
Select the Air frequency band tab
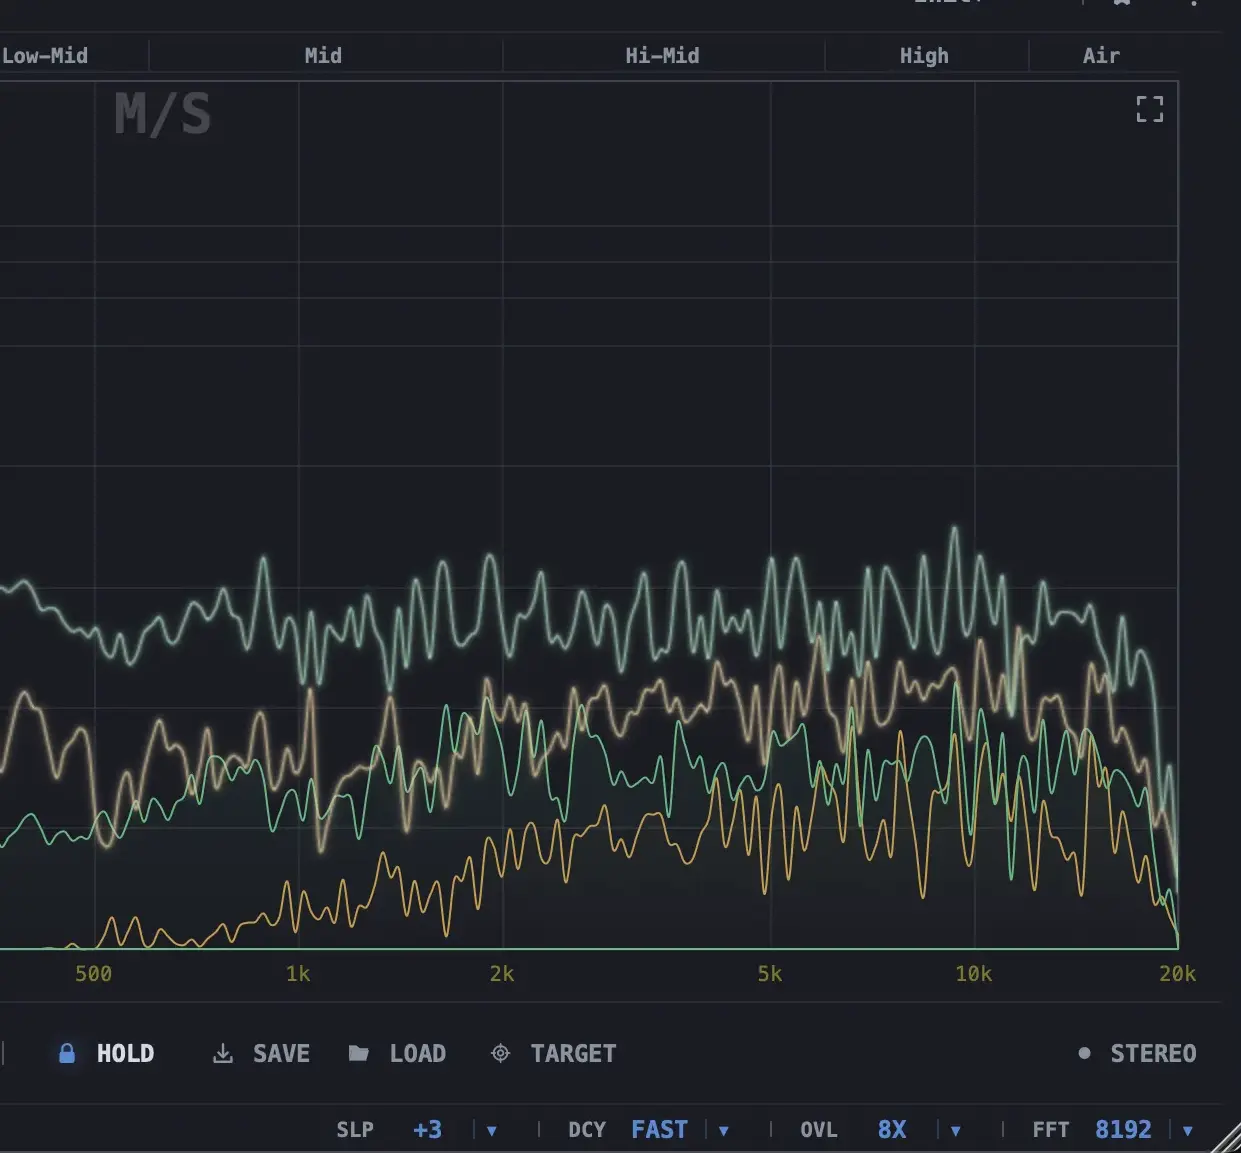click(x=1100, y=56)
